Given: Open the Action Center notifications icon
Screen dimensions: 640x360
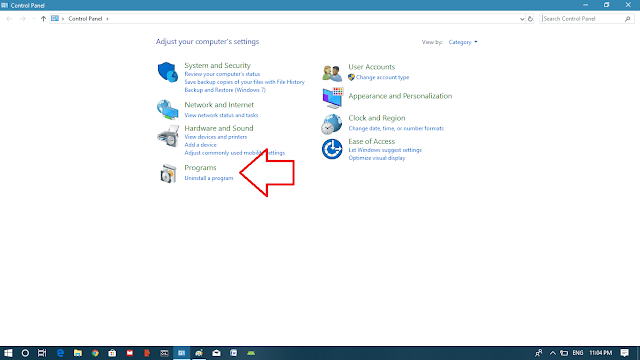Looking at the screenshot, I should pos(624,353).
